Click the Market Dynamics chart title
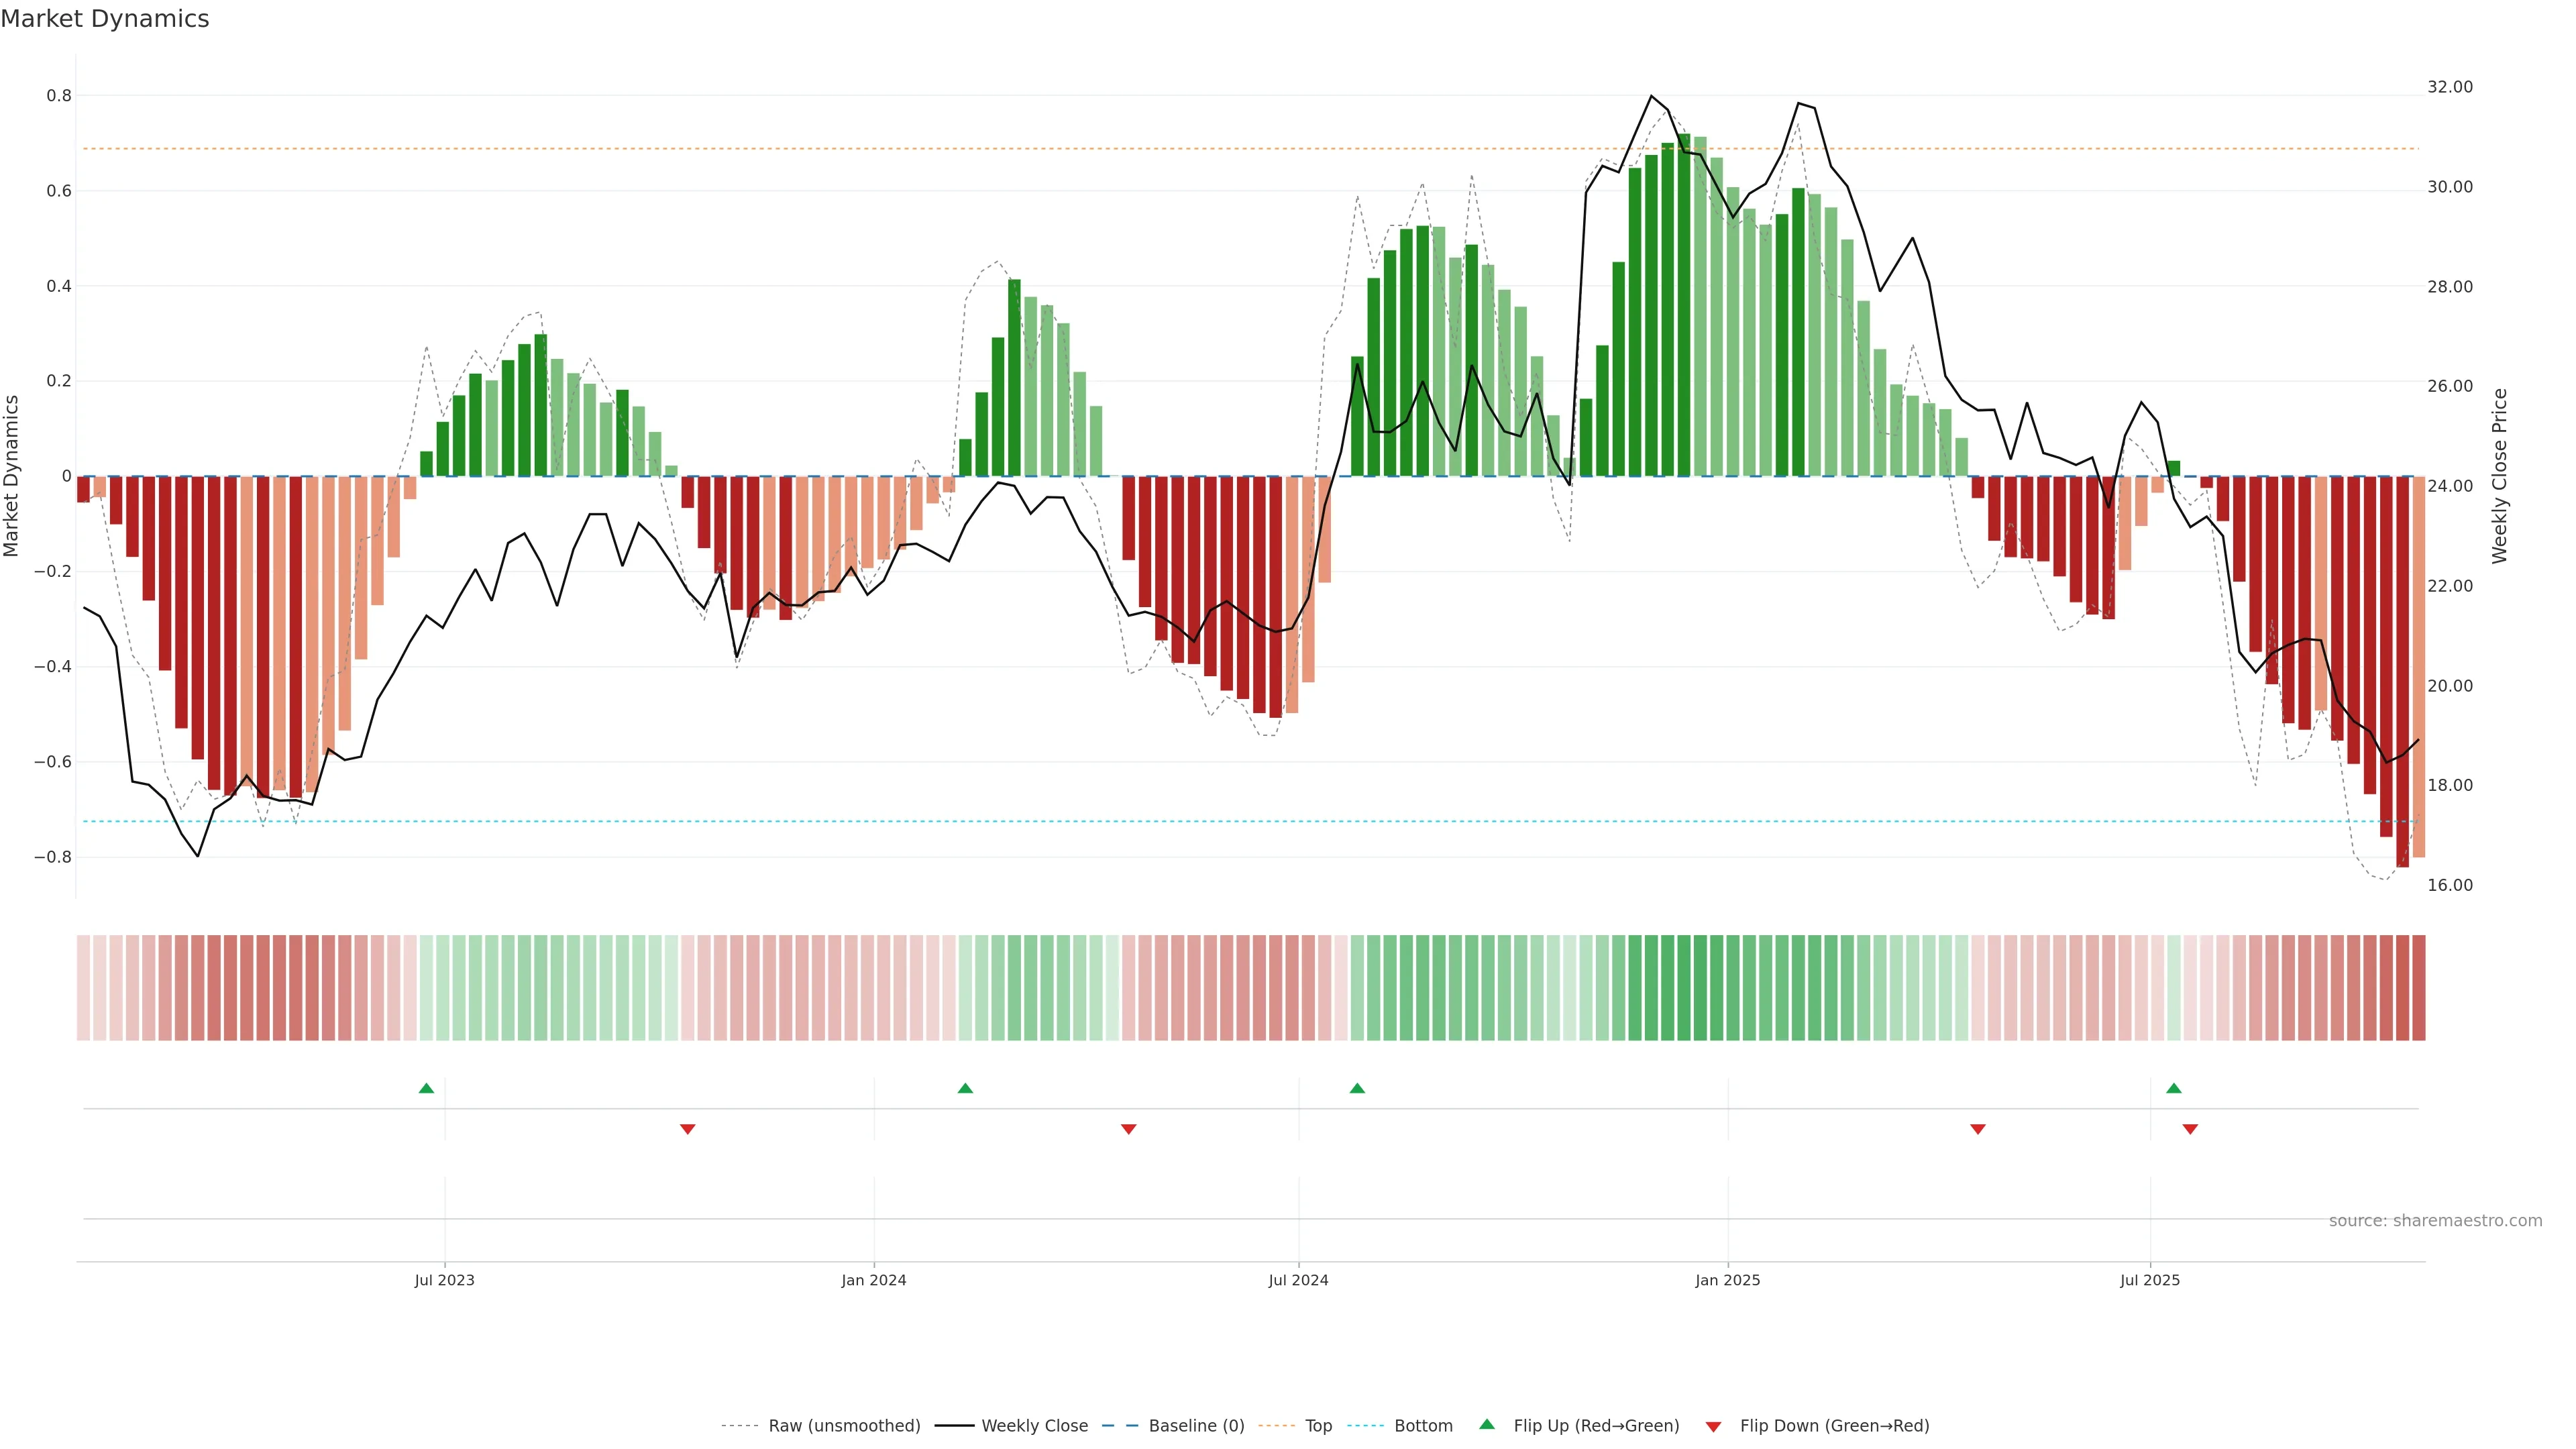Viewport: 2576px width, 1449px height. pos(105,19)
